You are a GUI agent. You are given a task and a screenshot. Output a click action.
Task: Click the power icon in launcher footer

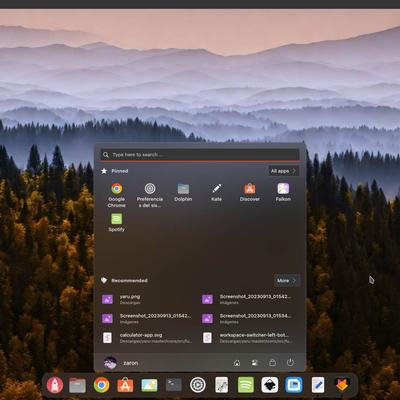pos(290,363)
